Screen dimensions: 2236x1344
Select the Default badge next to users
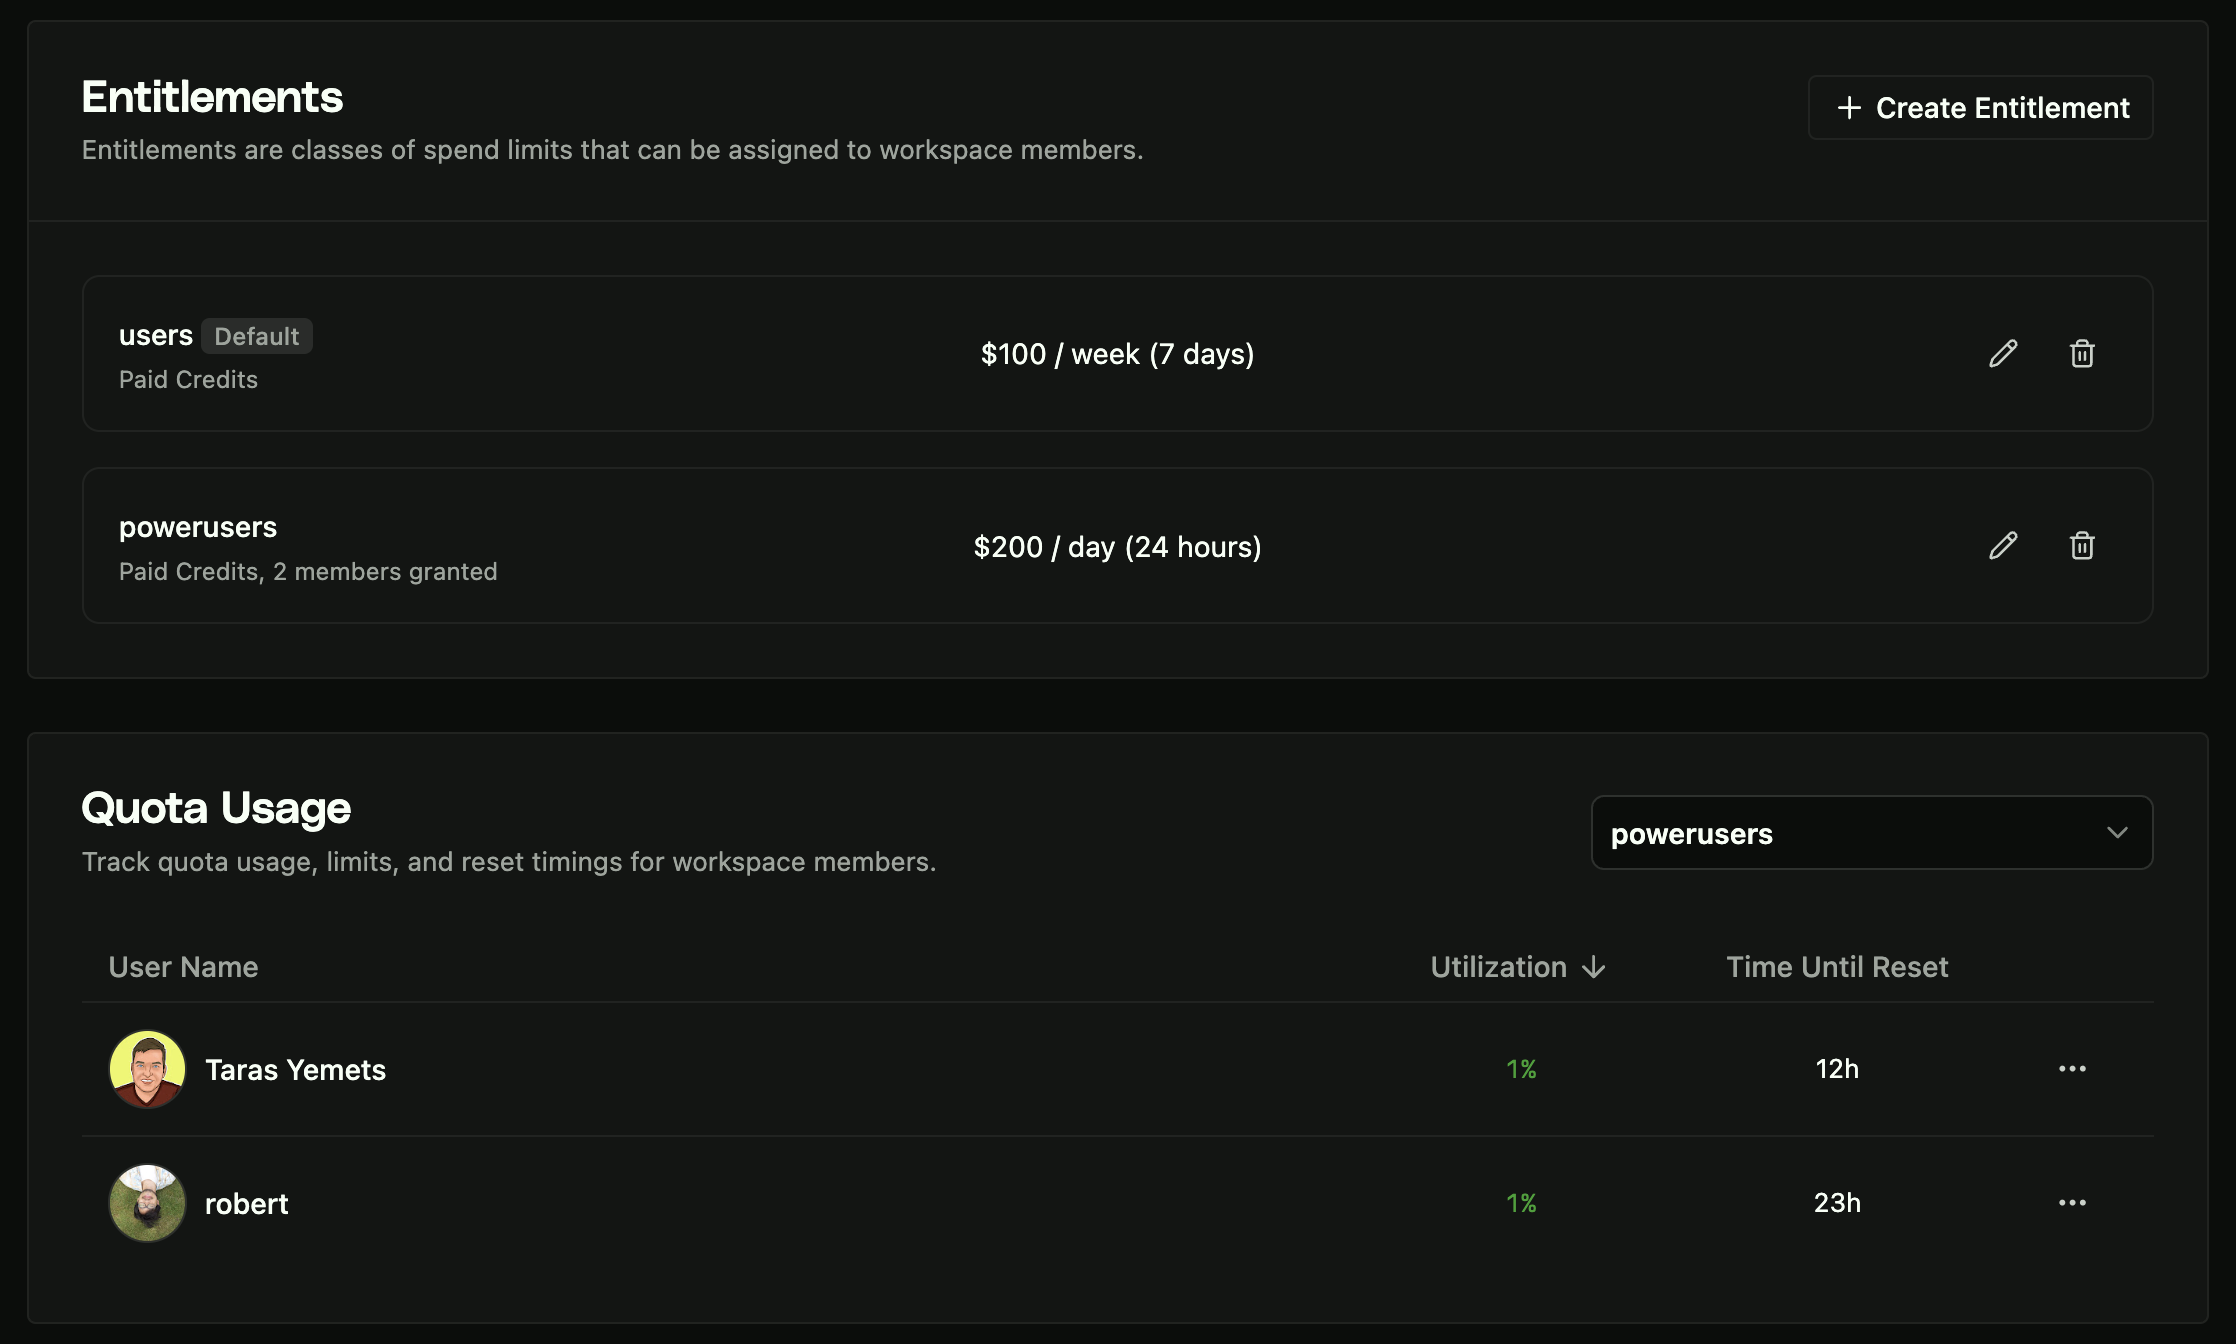point(257,336)
